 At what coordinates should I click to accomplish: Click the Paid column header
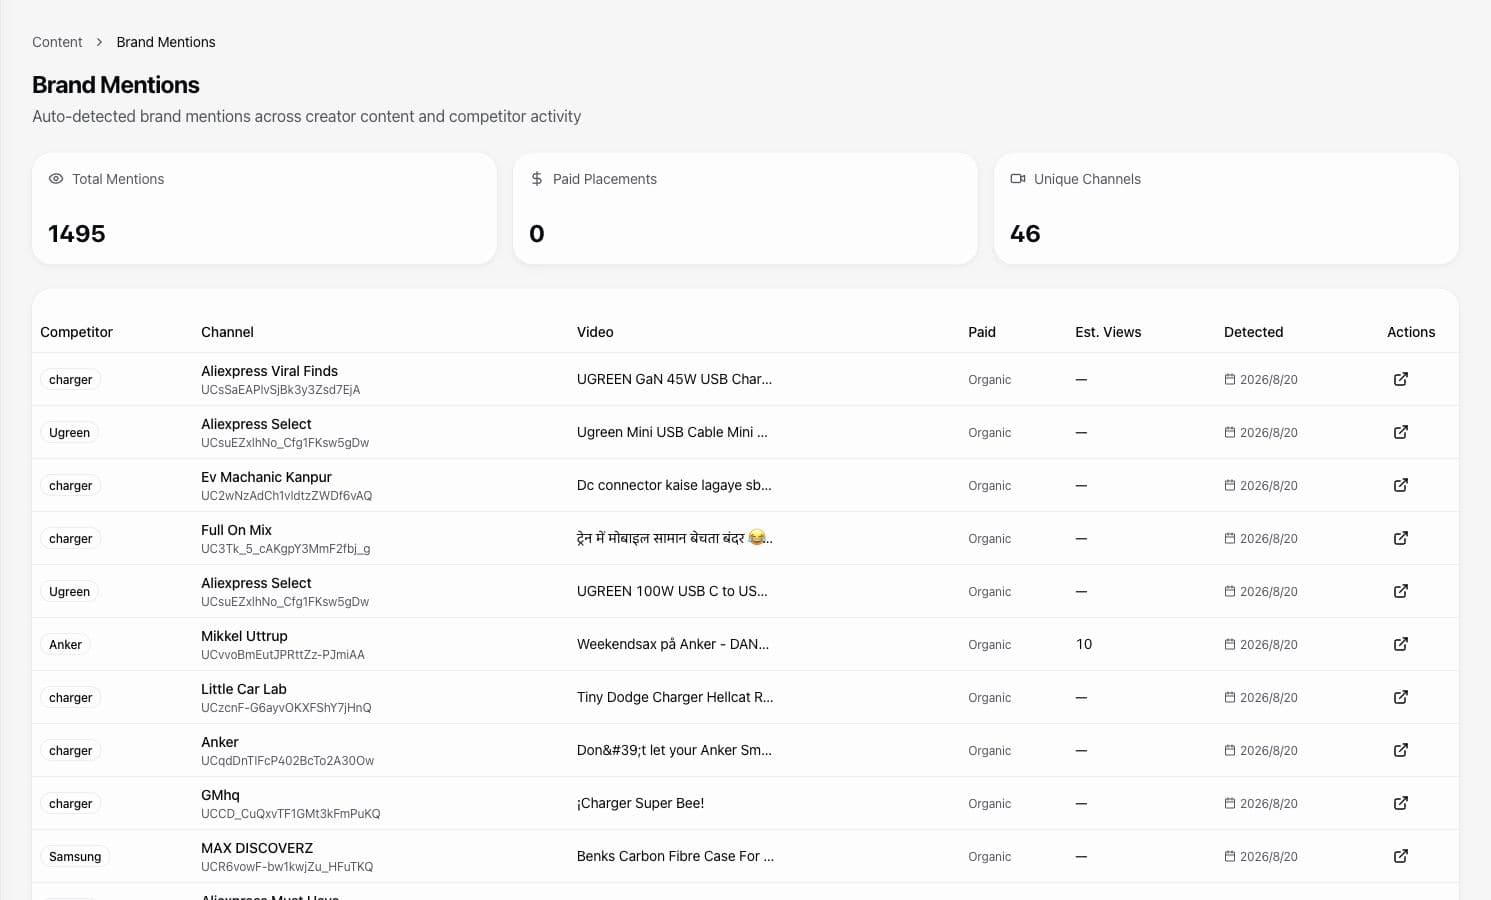coord(982,332)
